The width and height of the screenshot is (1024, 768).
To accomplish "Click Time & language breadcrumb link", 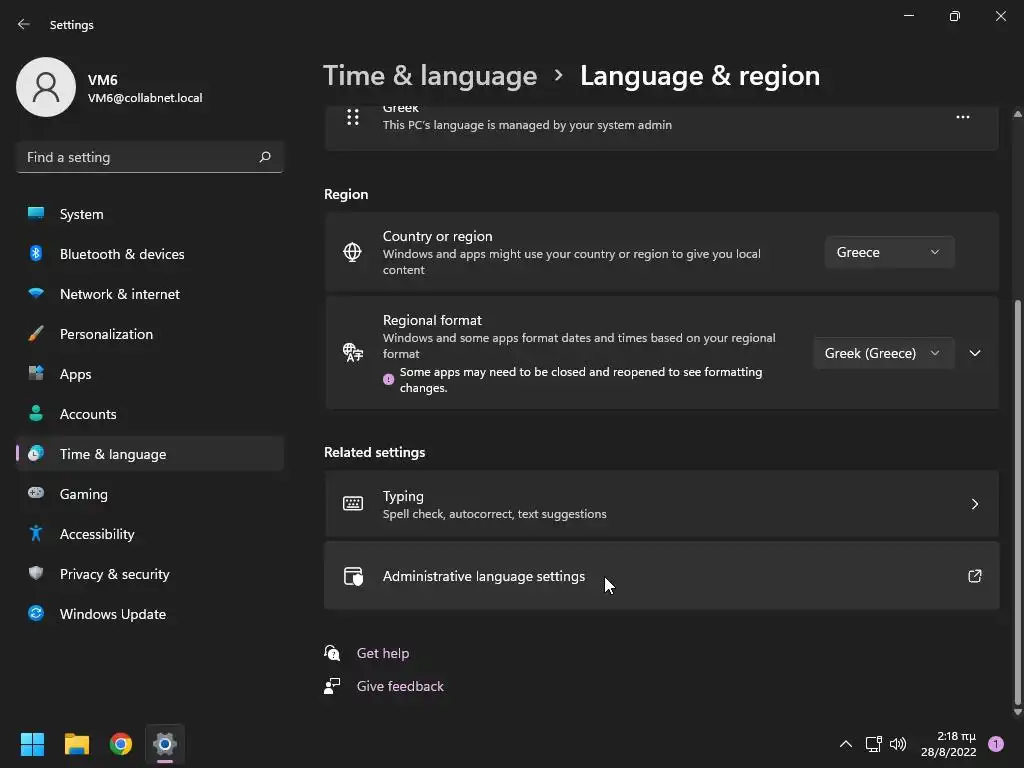I will [430, 76].
